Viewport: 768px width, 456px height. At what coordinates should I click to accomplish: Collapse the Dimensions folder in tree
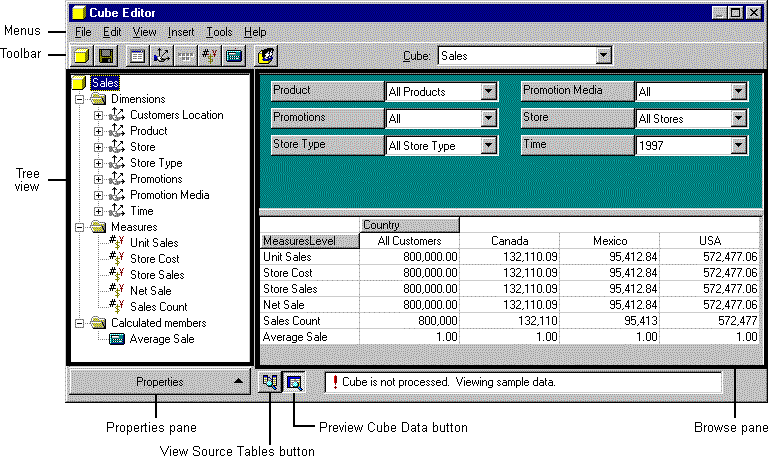(78, 99)
